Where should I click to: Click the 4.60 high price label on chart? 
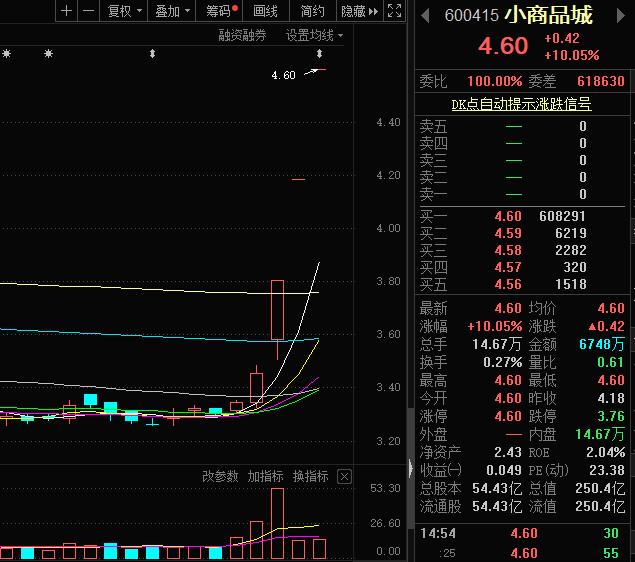coord(283,75)
